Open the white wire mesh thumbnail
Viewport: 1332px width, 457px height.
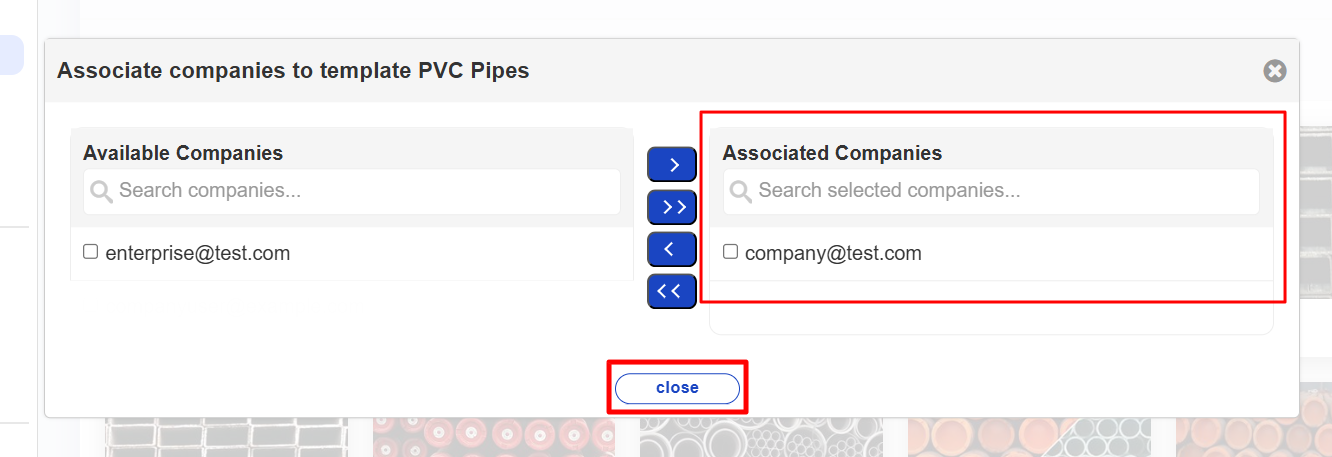(x=226, y=438)
